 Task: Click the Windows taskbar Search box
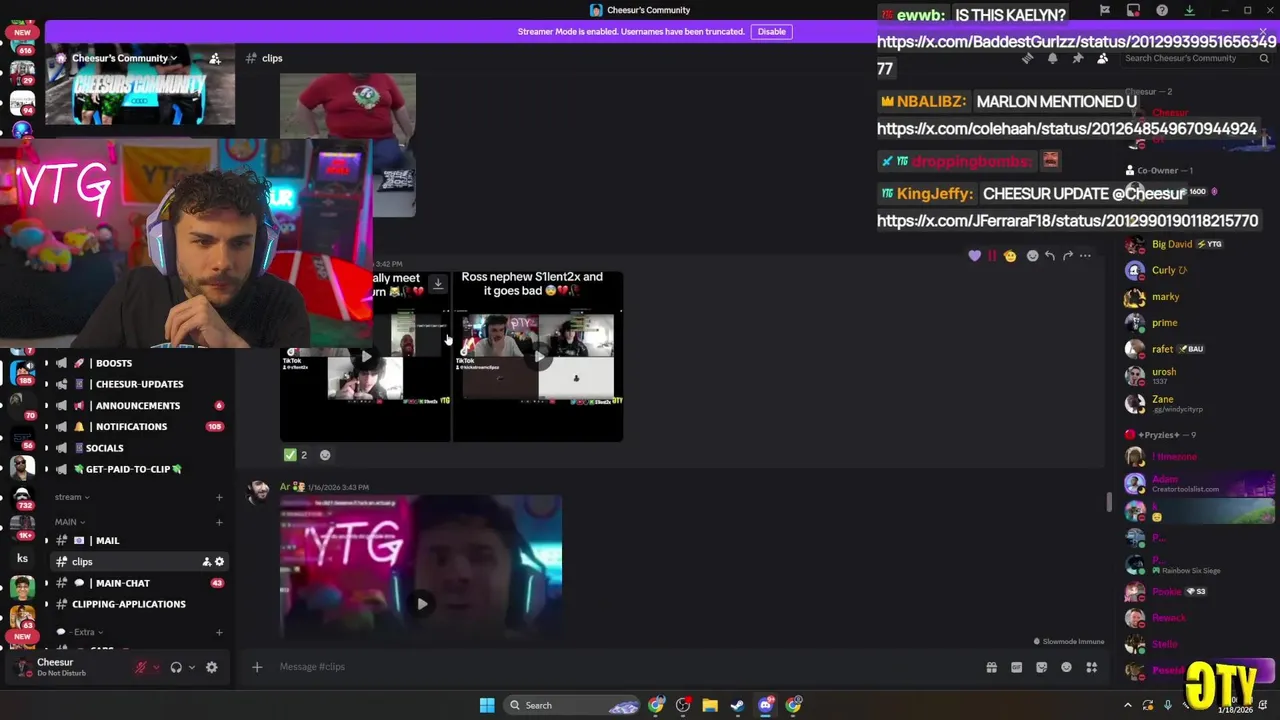[573, 705]
